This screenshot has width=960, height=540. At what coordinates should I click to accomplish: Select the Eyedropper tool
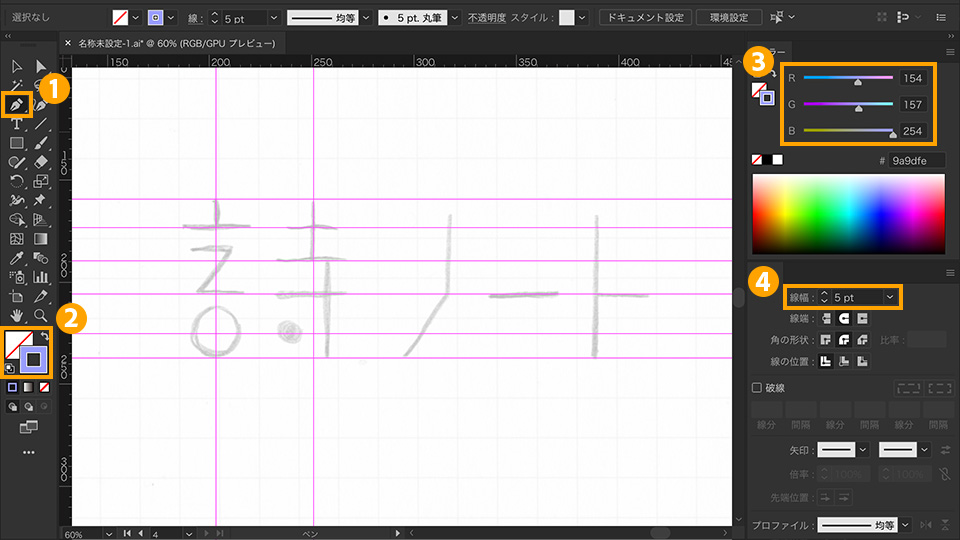coord(17,258)
